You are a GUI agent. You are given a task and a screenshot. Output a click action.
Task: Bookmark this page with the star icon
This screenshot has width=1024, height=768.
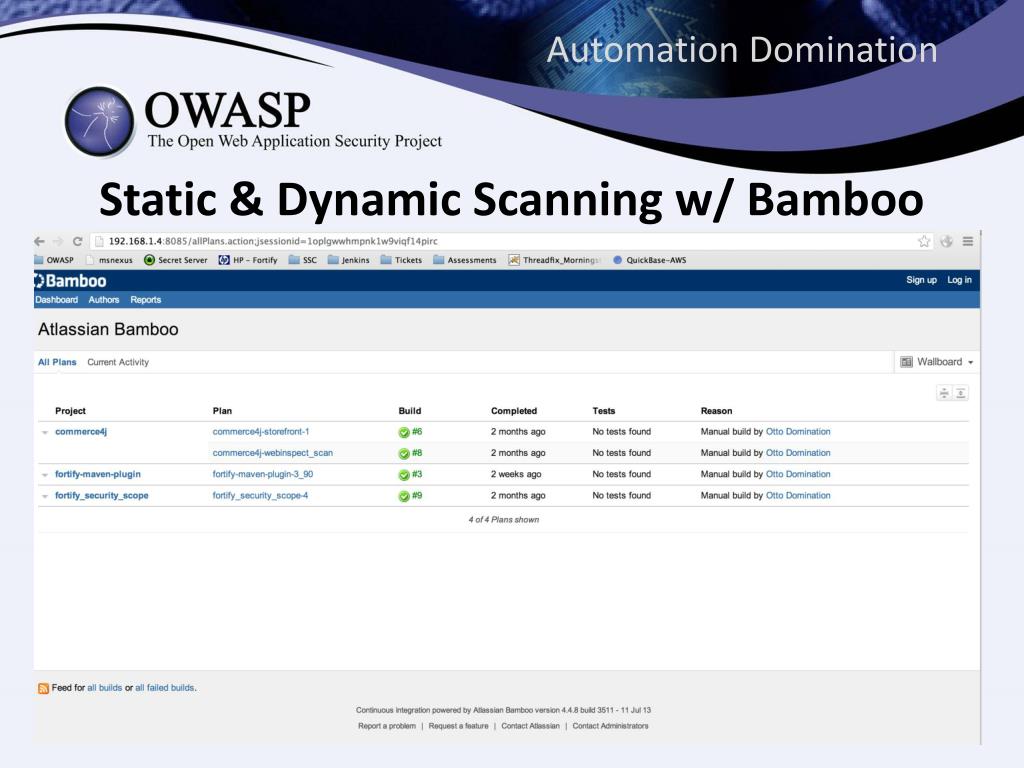click(x=924, y=242)
